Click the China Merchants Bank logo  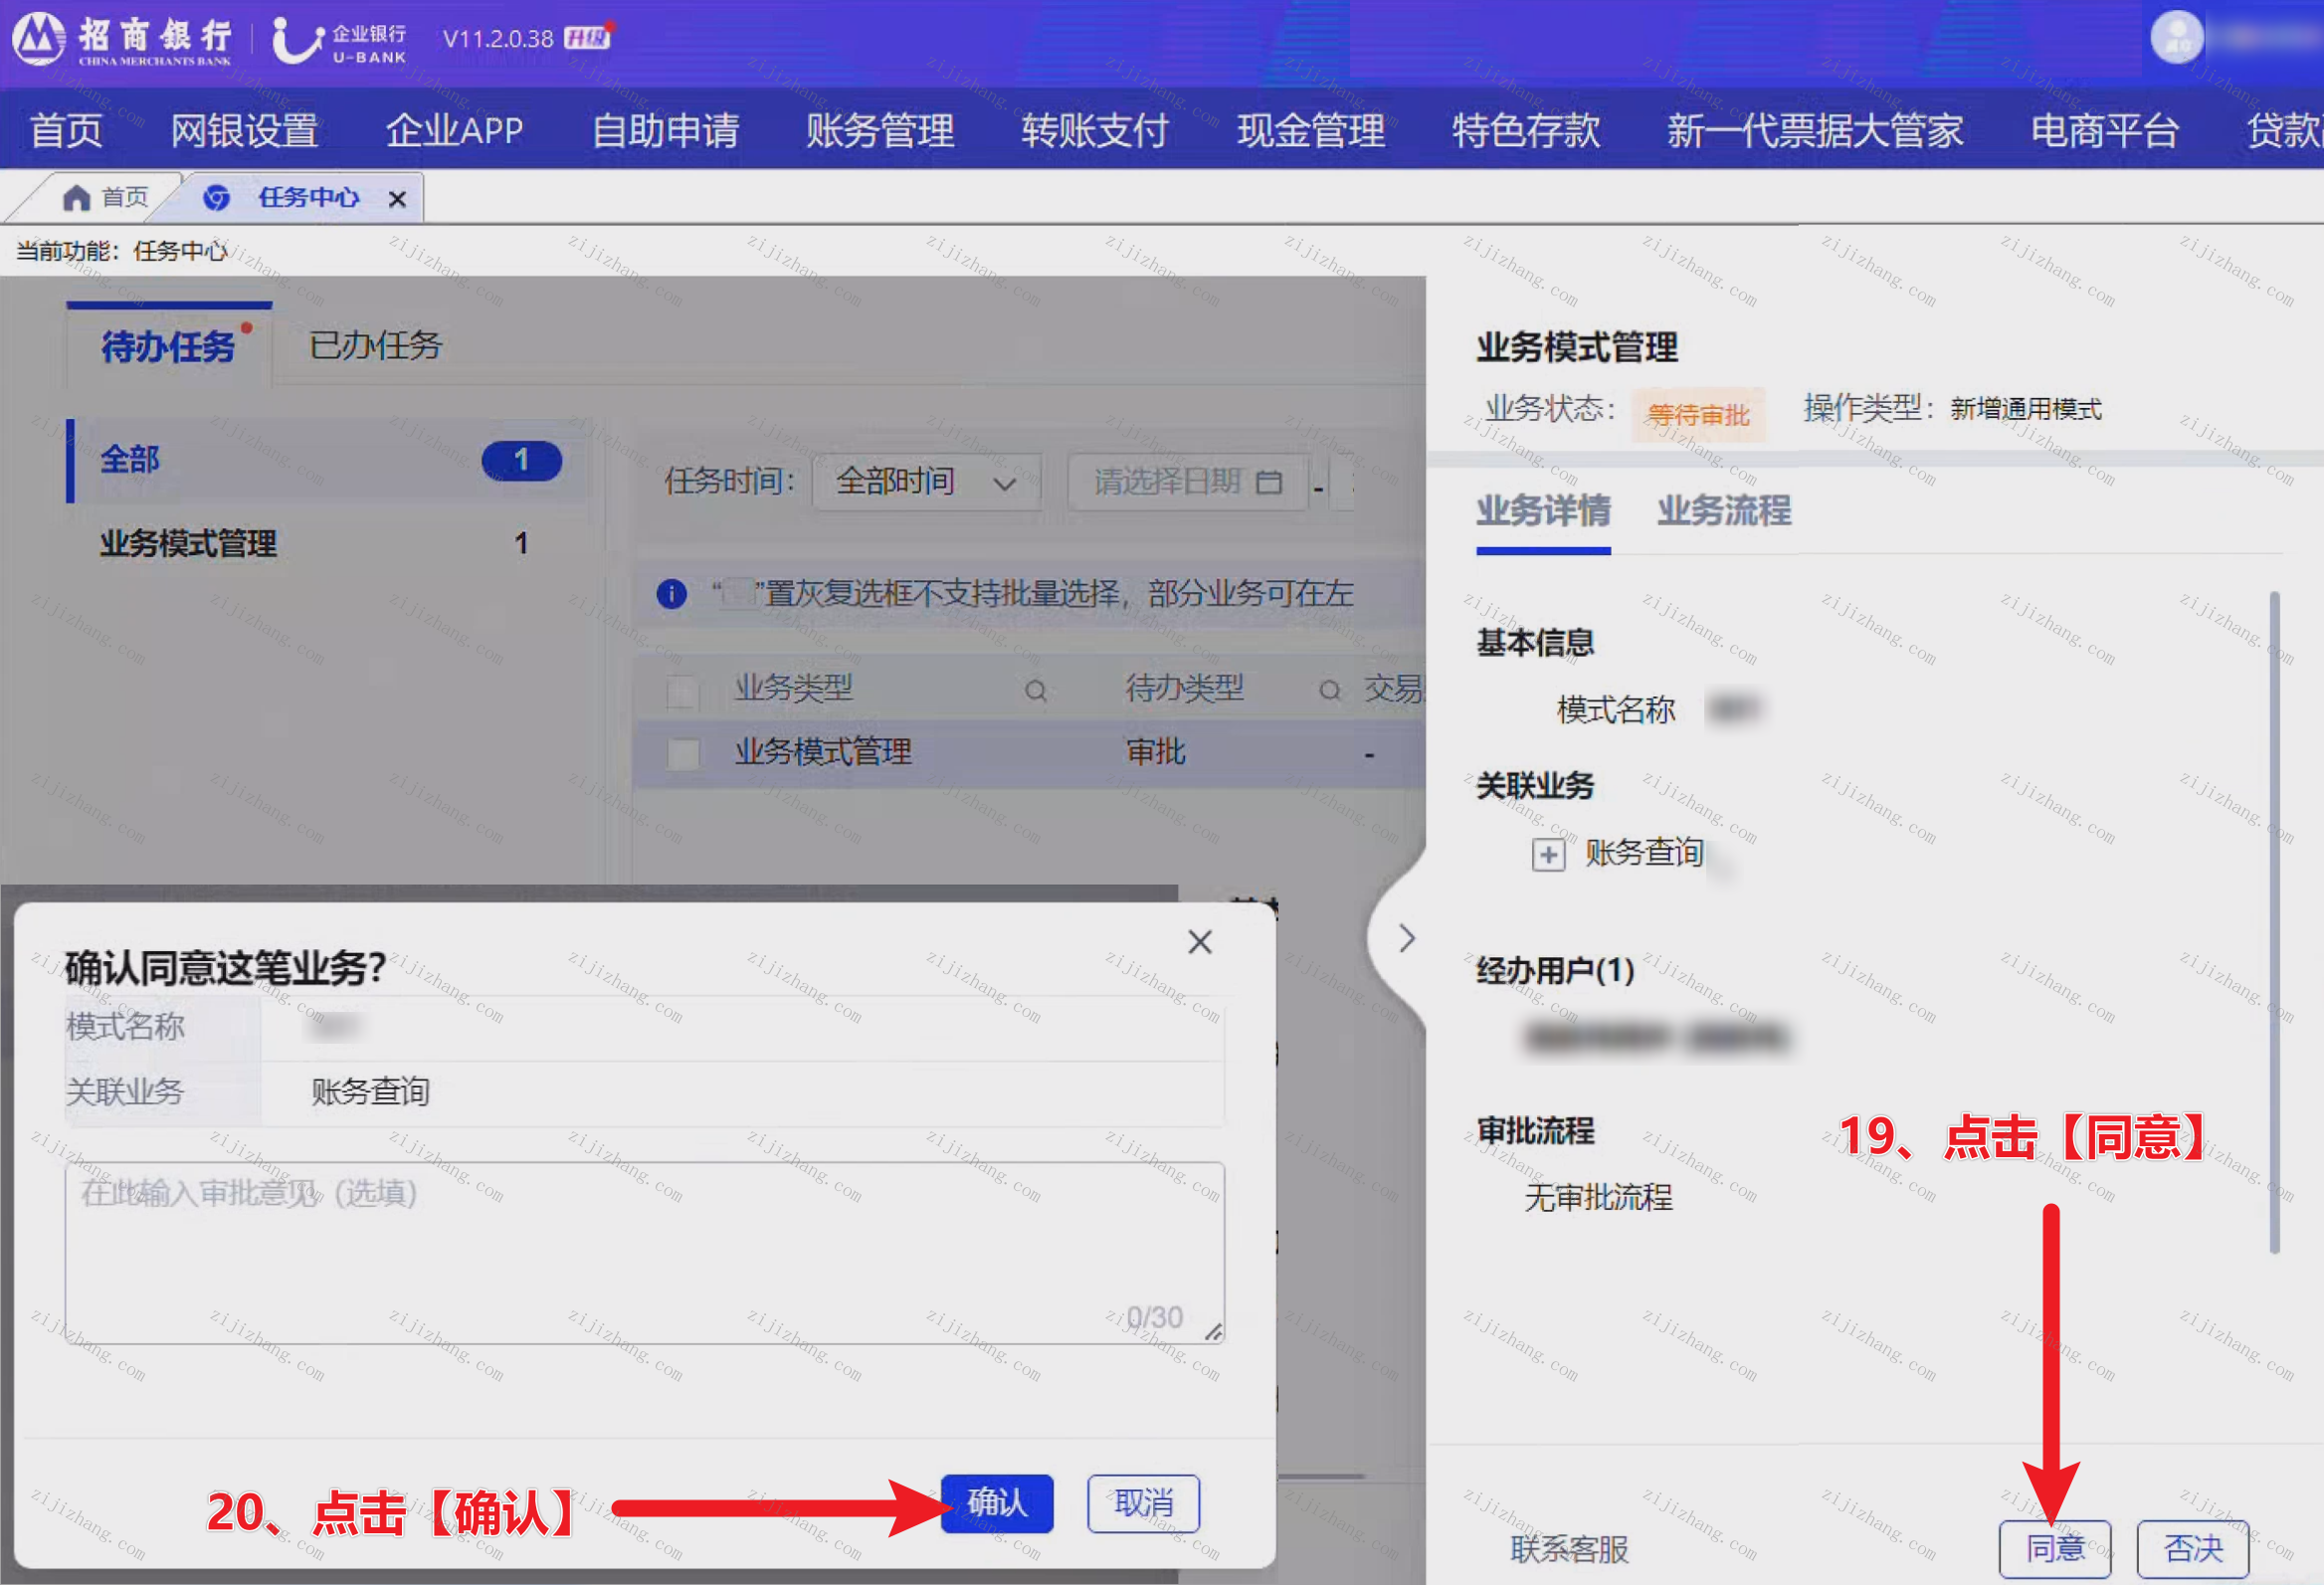[121, 39]
